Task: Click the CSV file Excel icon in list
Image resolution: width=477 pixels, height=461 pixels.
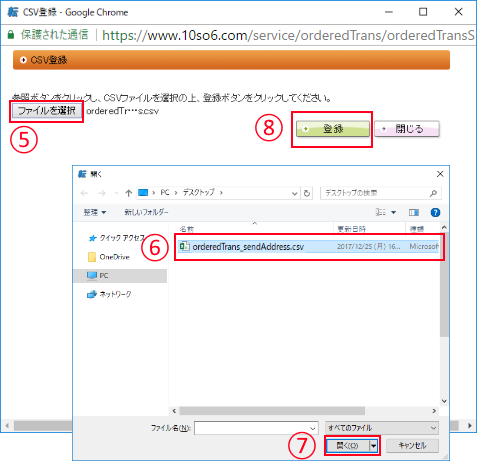Action: [x=185, y=246]
